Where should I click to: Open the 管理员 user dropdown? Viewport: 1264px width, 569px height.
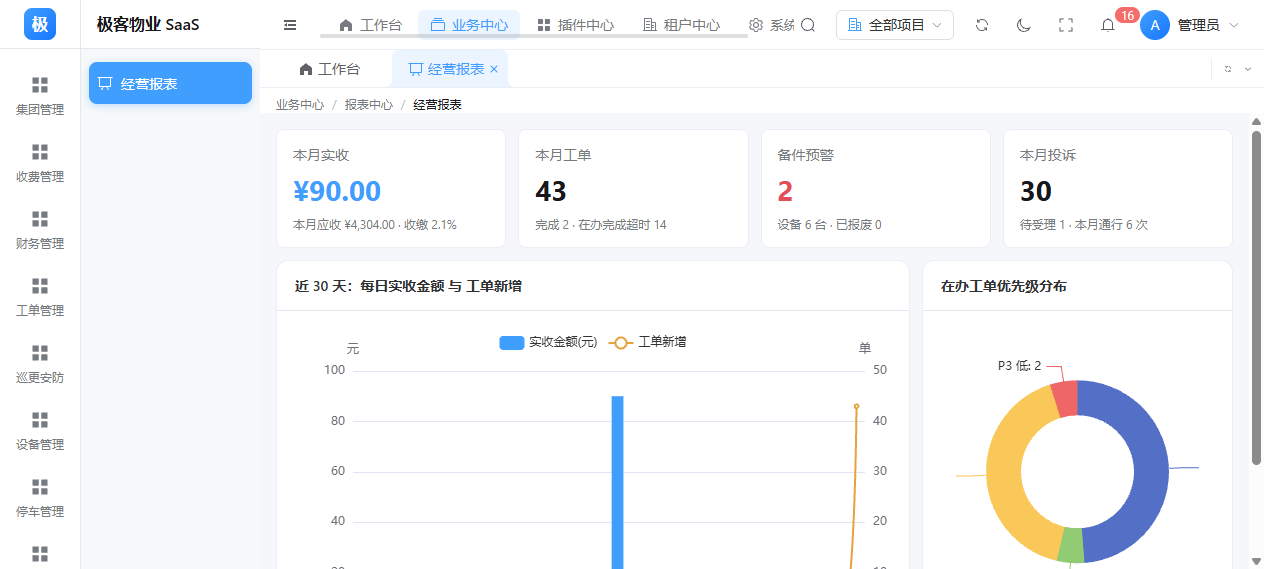(1208, 25)
